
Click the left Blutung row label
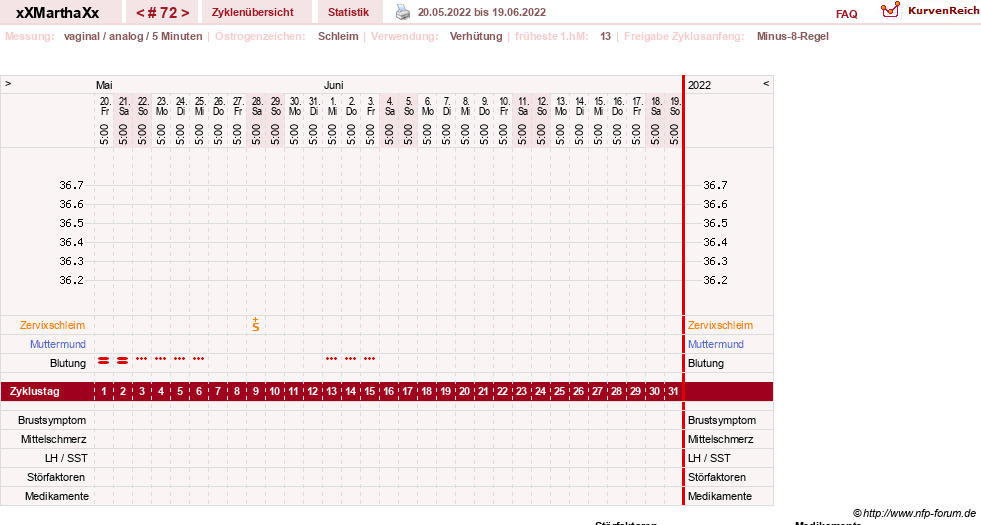click(68, 364)
